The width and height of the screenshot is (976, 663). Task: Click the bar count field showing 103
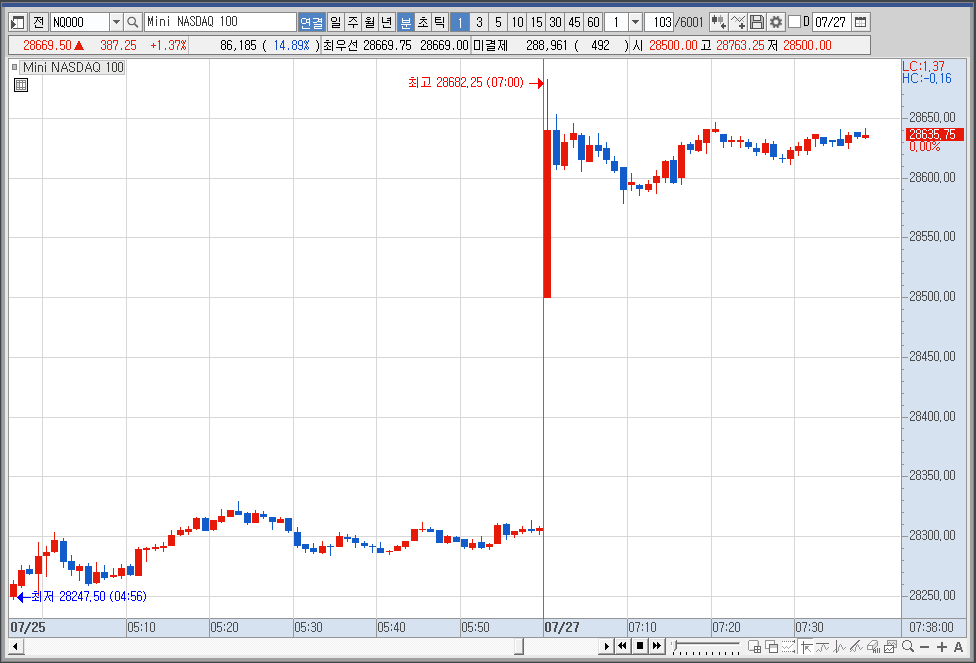click(659, 22)
